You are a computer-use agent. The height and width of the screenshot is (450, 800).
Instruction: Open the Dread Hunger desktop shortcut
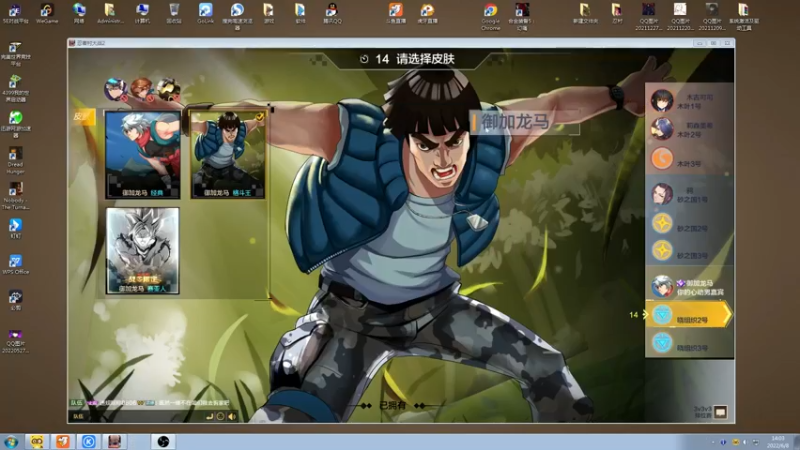tap(15, 160)
